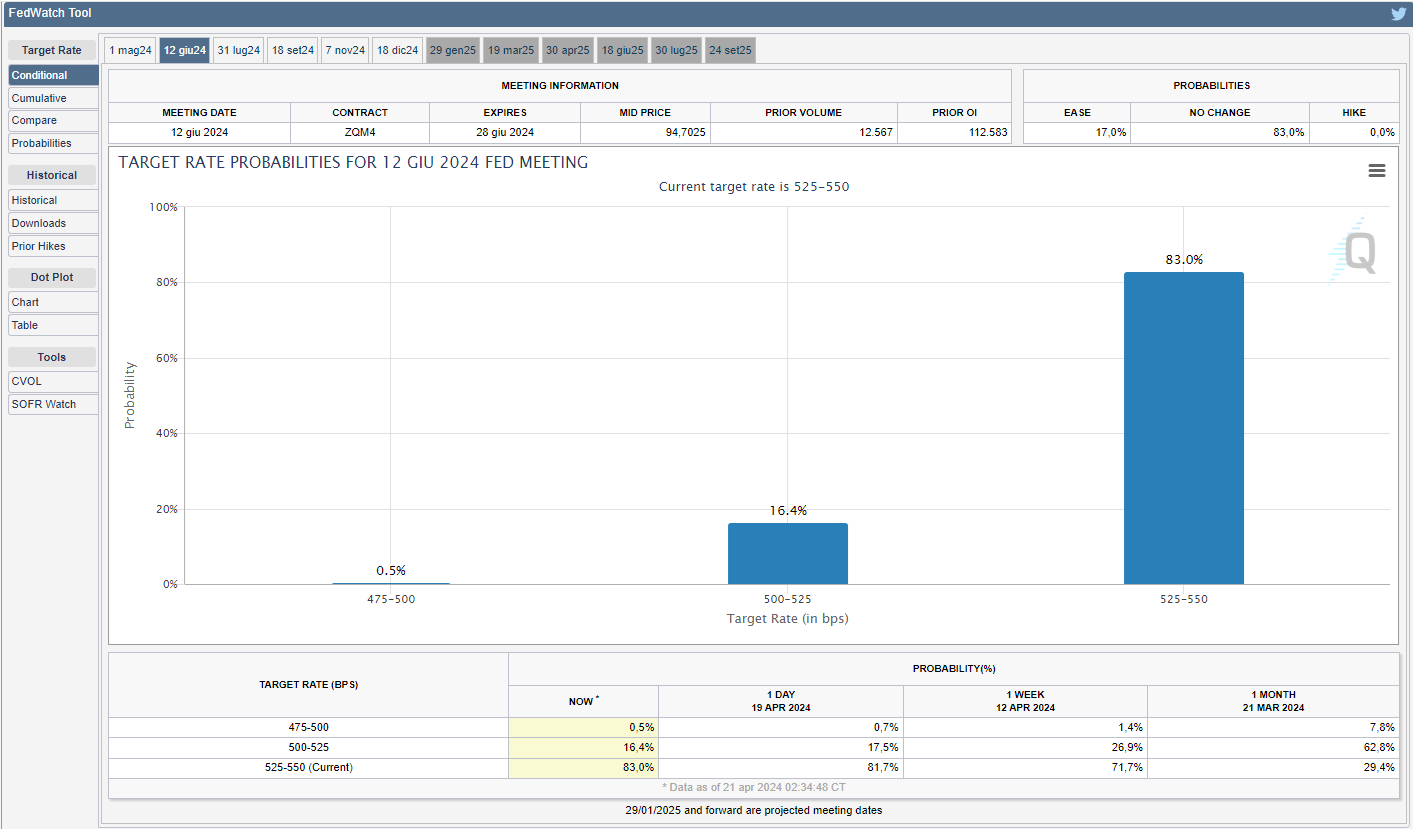Launch the CVOL tool
The height and width of the screenshot is (829, 1413).
pyautogui.click(x=53, y=381)
